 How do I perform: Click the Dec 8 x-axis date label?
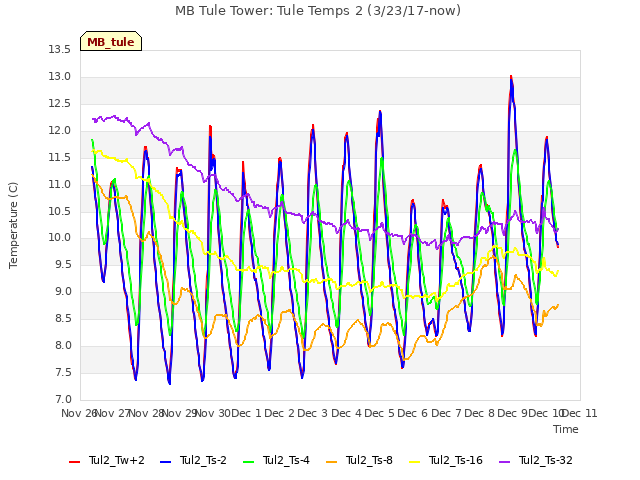tap(480, 413)
